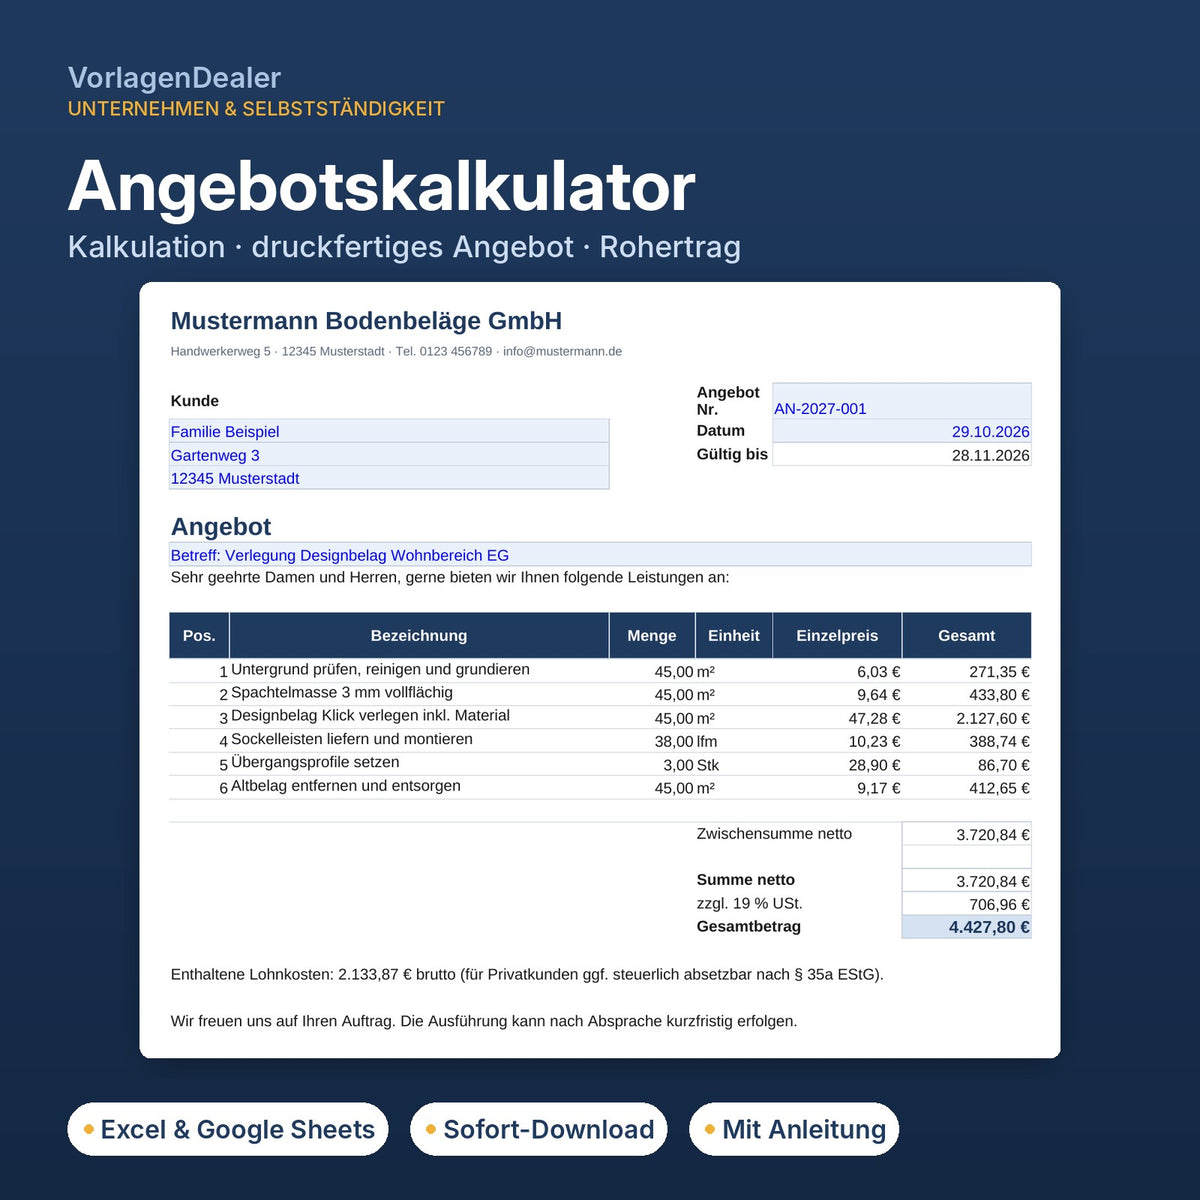Screen dimensions: 1200x1200
Task: Click the Angebot section heading
Action: [221, 527]
